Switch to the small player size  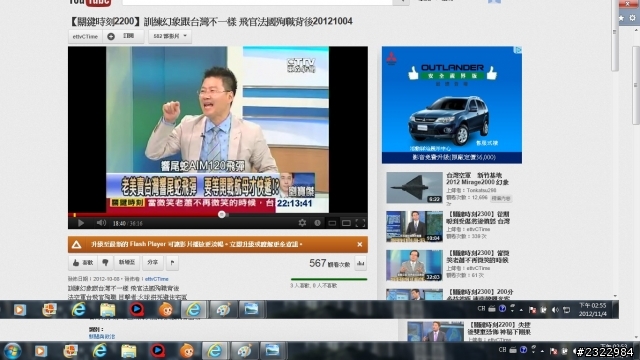[x=332, y=223]
